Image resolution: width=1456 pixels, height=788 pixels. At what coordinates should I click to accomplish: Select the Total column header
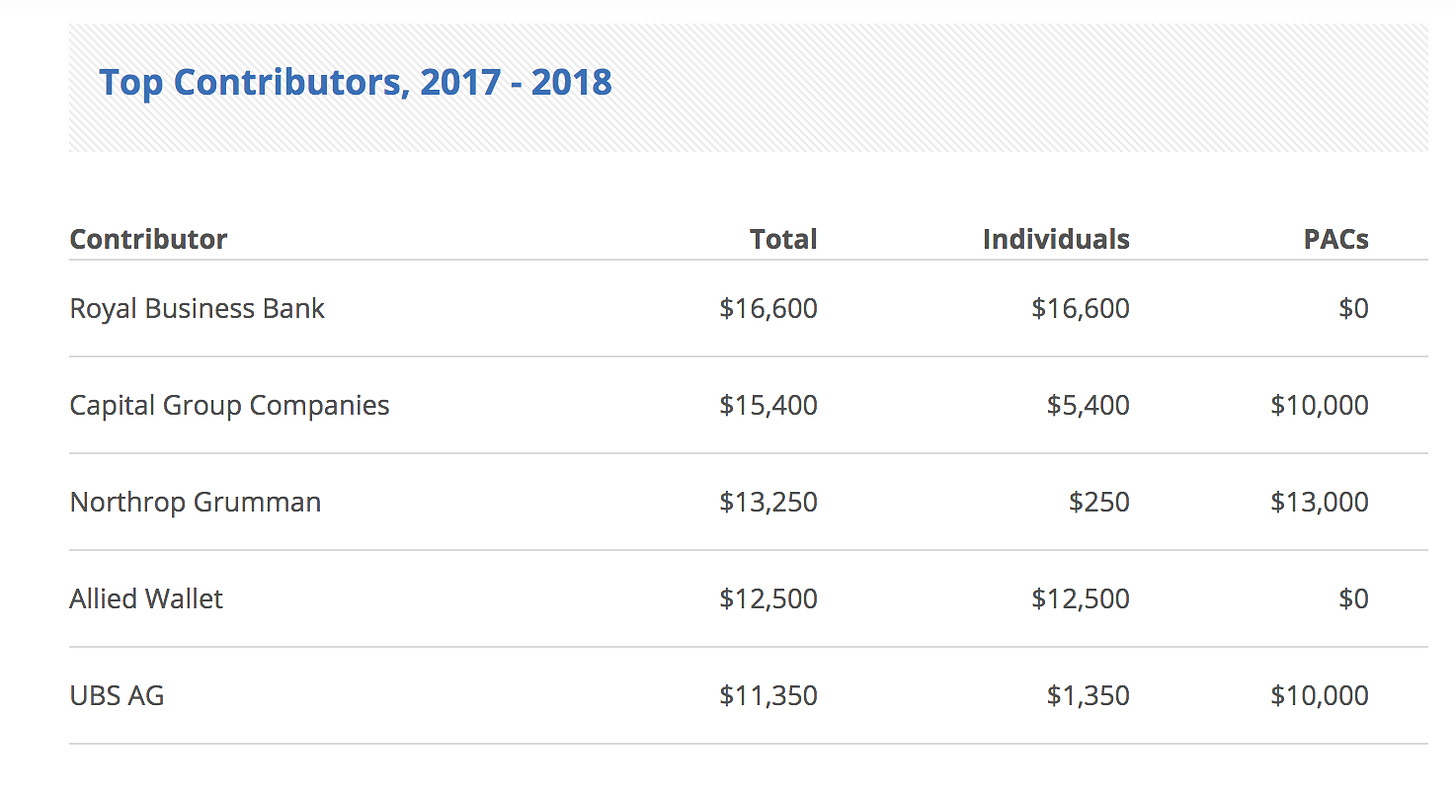[x=783, y=239]
